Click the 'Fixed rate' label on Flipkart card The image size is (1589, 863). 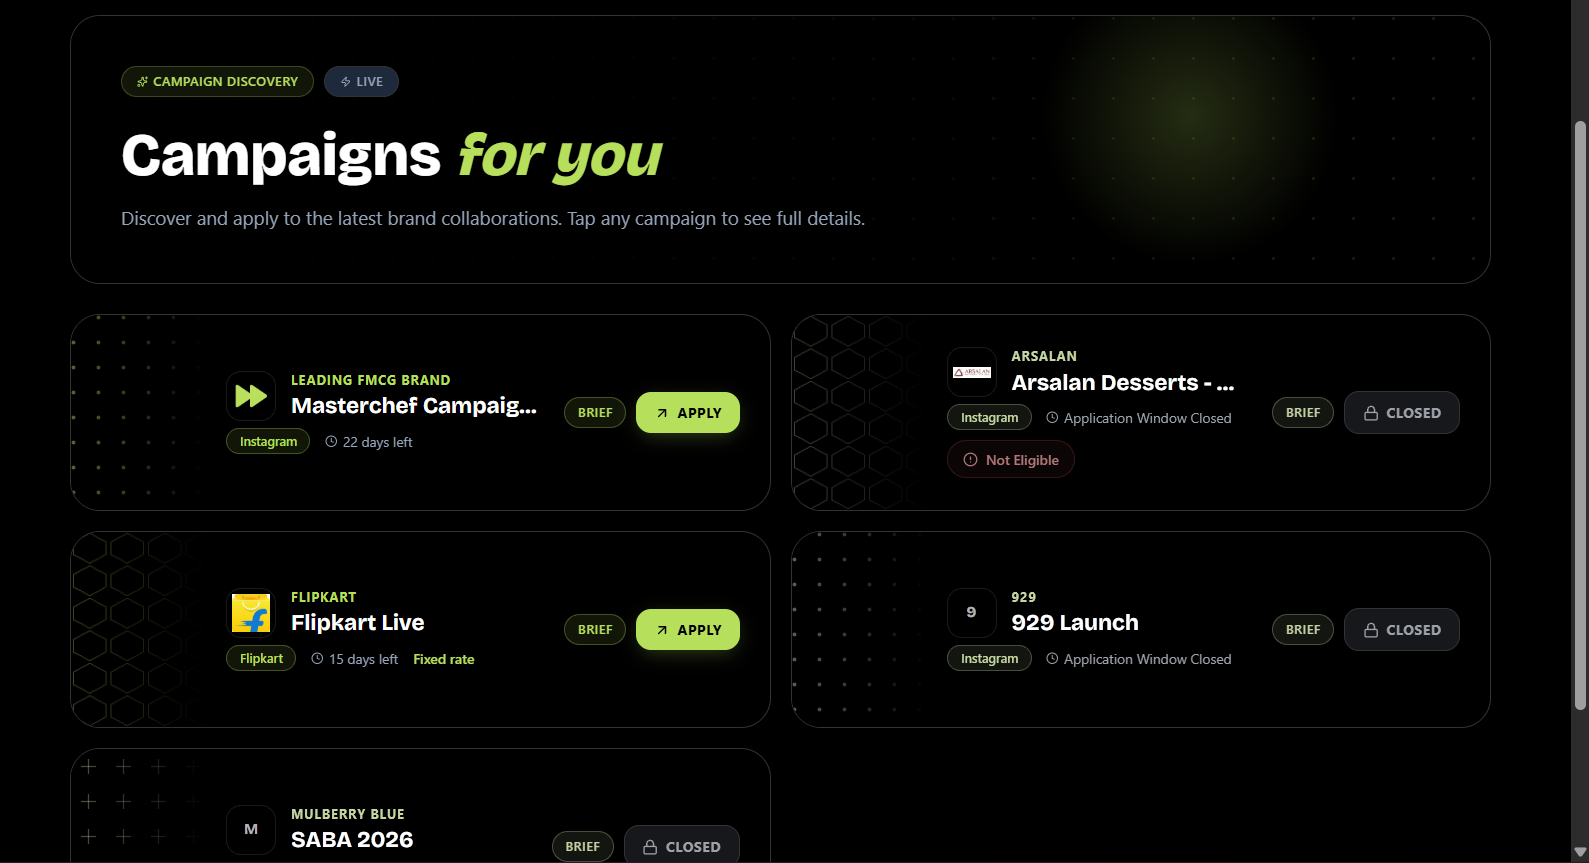point(444,659)
